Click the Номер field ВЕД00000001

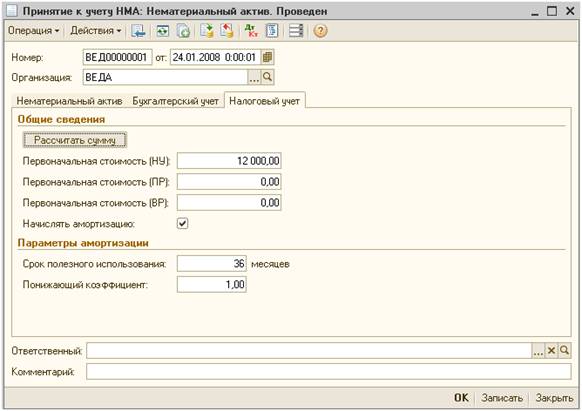[x=117, y=57]
